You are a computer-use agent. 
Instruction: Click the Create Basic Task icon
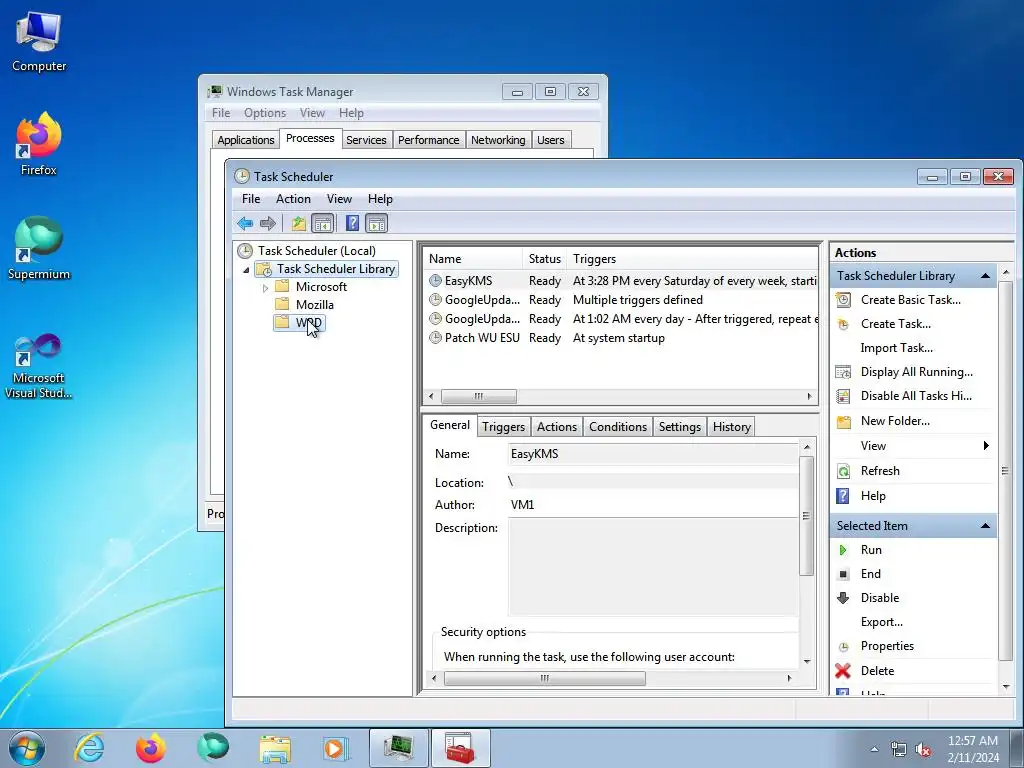pos(843,300)
